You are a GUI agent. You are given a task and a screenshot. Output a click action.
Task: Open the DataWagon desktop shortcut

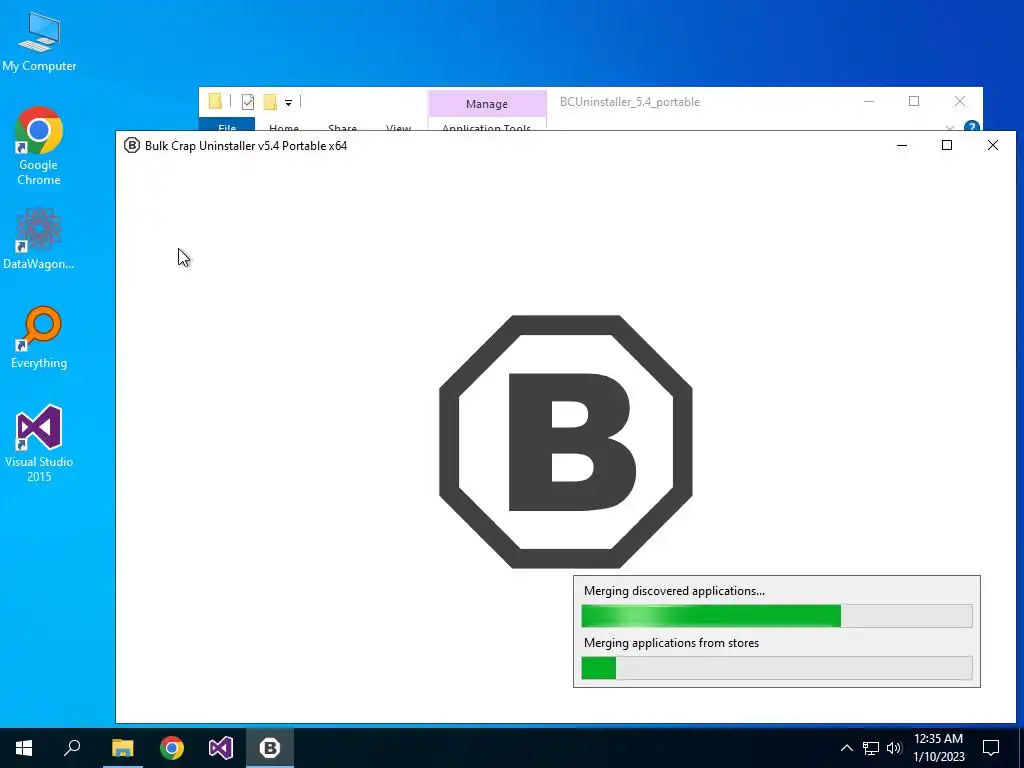pyautogui.click(x=39, y=238)
